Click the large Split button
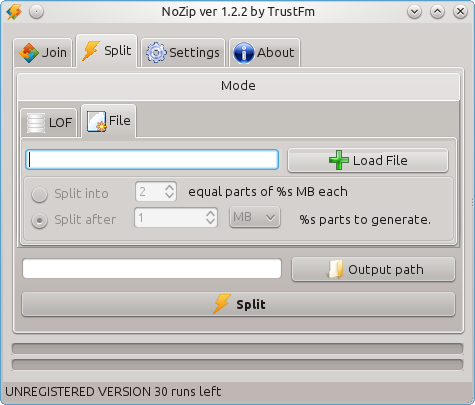Screen dimensions: 475x405 (238, 304)
